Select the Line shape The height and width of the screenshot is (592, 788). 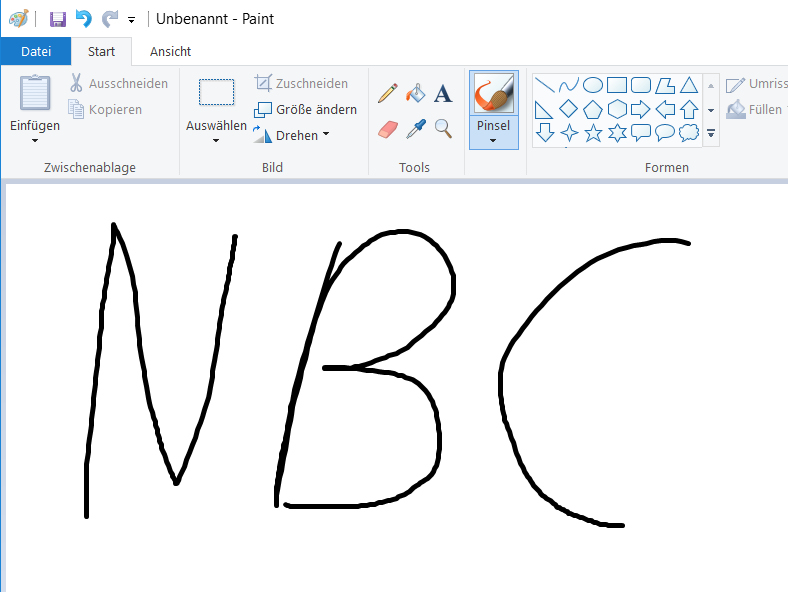pyautogui.click(x=544, y=85)
